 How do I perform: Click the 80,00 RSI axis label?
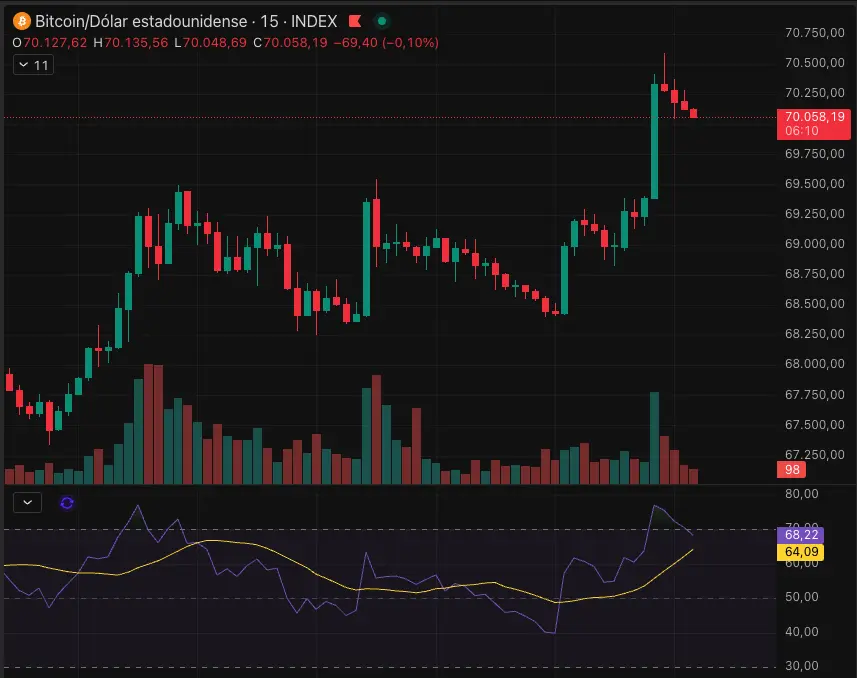pyautogui.click(x=801, y=494)
